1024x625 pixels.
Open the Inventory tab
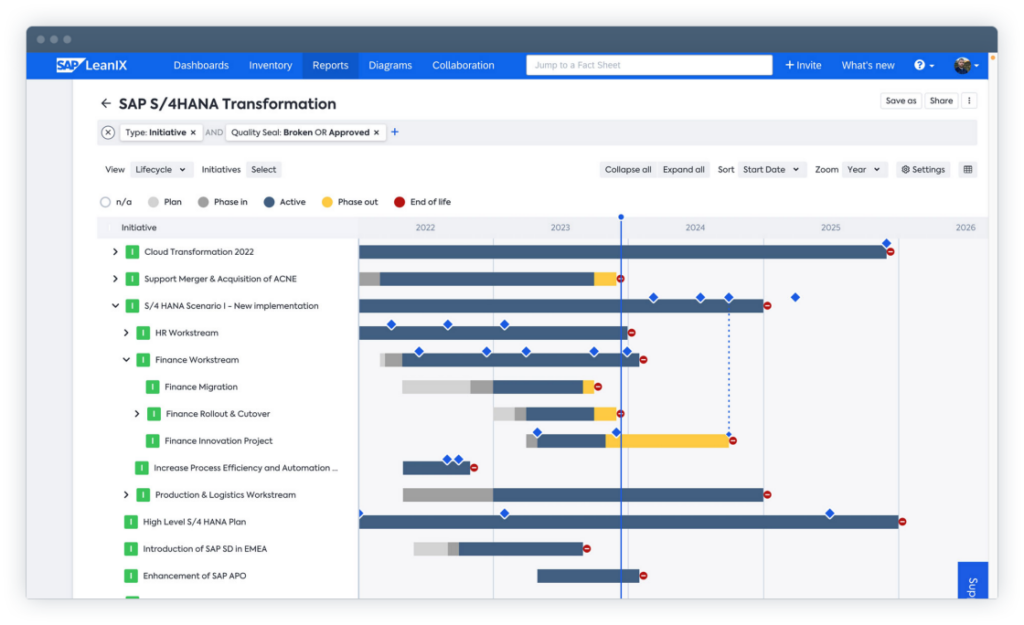[270, 65]
